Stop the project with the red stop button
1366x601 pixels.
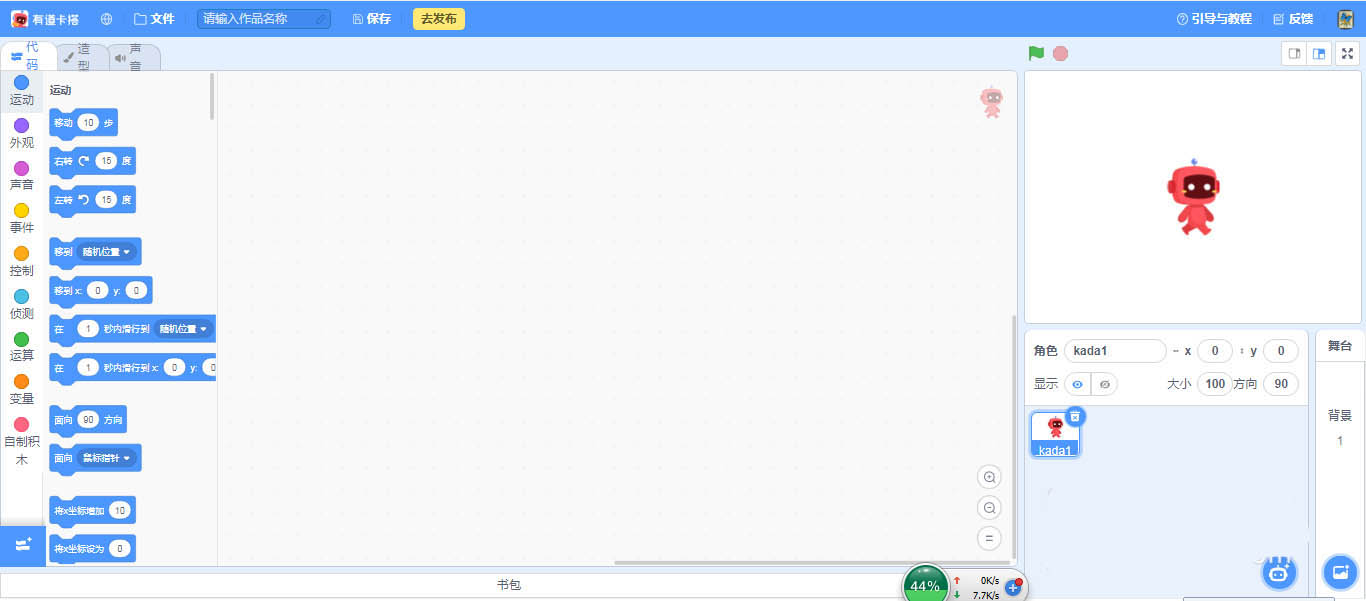(x=1060, y=53)
